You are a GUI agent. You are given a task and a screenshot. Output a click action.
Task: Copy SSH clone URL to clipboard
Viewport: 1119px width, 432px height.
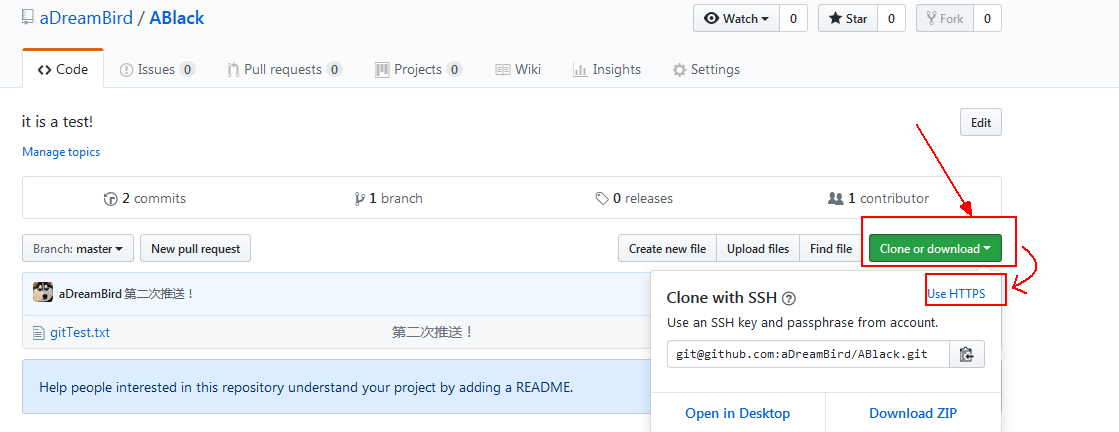[x=966, y=354]
